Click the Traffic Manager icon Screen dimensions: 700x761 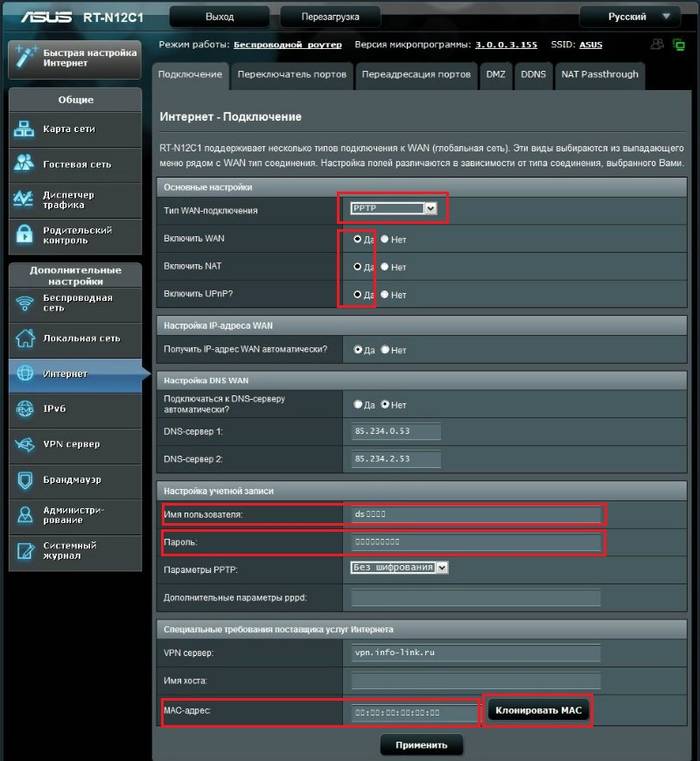pyautogui.click(x=25, y=199)
